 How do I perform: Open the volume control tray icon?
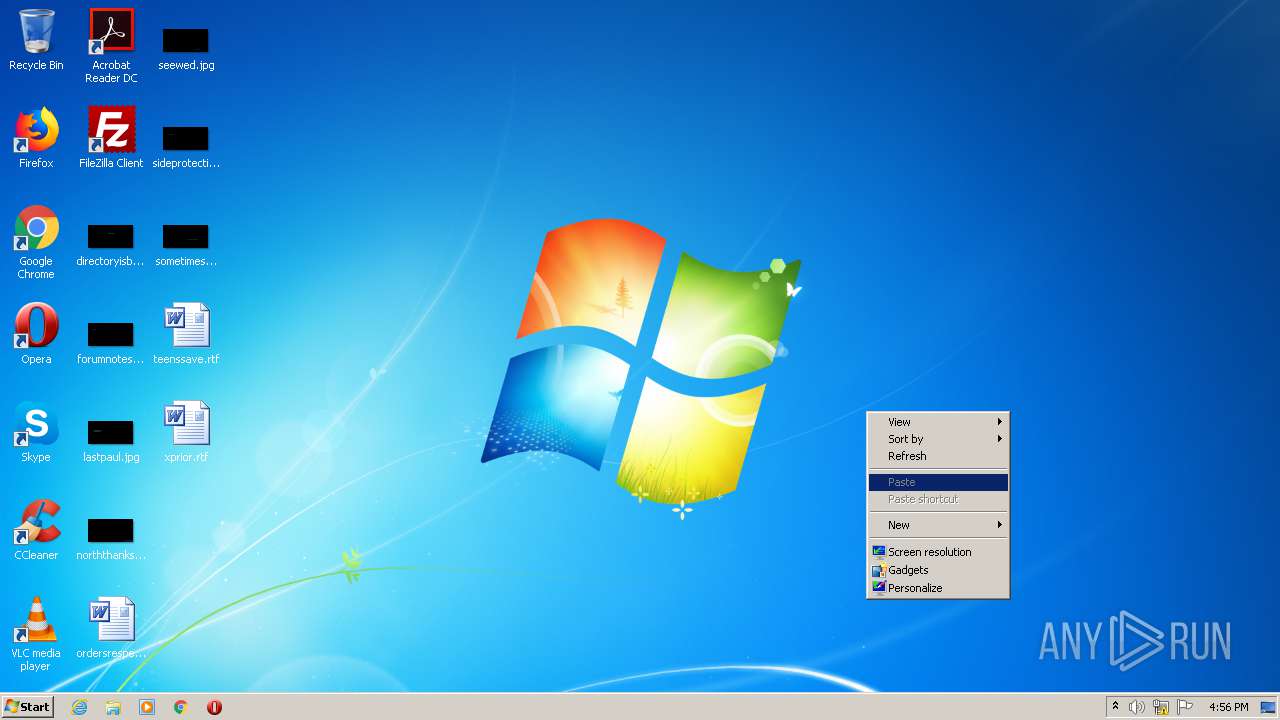click(x=1137, y=707)
